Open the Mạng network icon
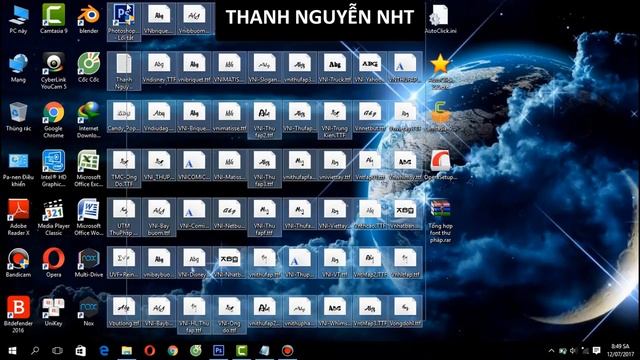 click(x=18, y=68)
